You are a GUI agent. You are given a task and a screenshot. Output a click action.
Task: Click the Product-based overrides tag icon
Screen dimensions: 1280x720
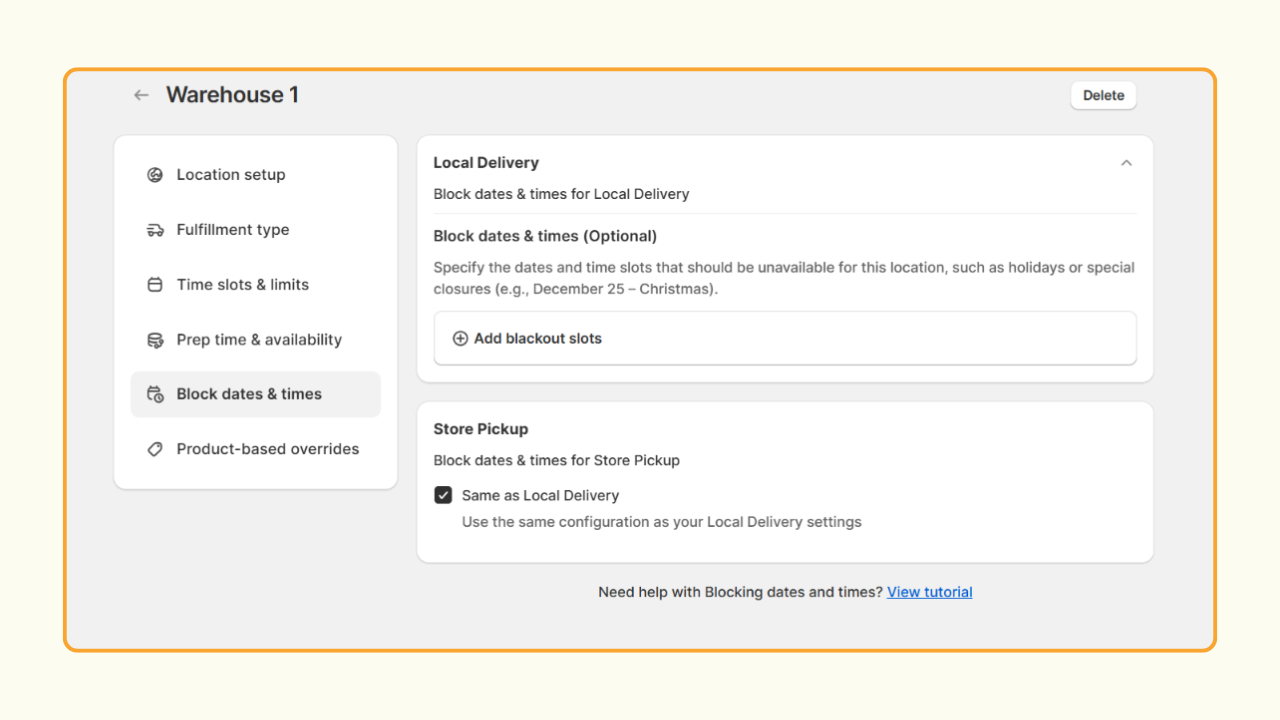point(155,449)
